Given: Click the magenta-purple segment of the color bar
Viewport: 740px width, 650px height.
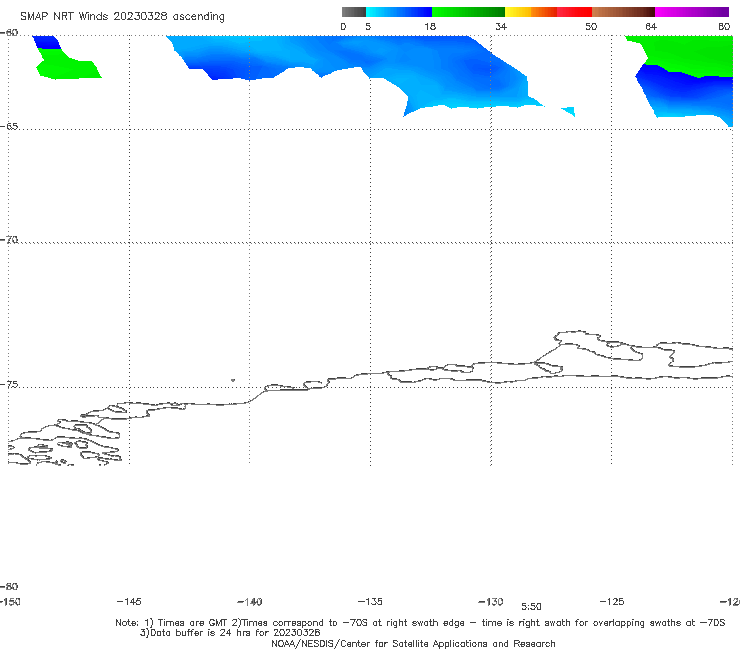Looking at the screenshot, I should (692, 12).
